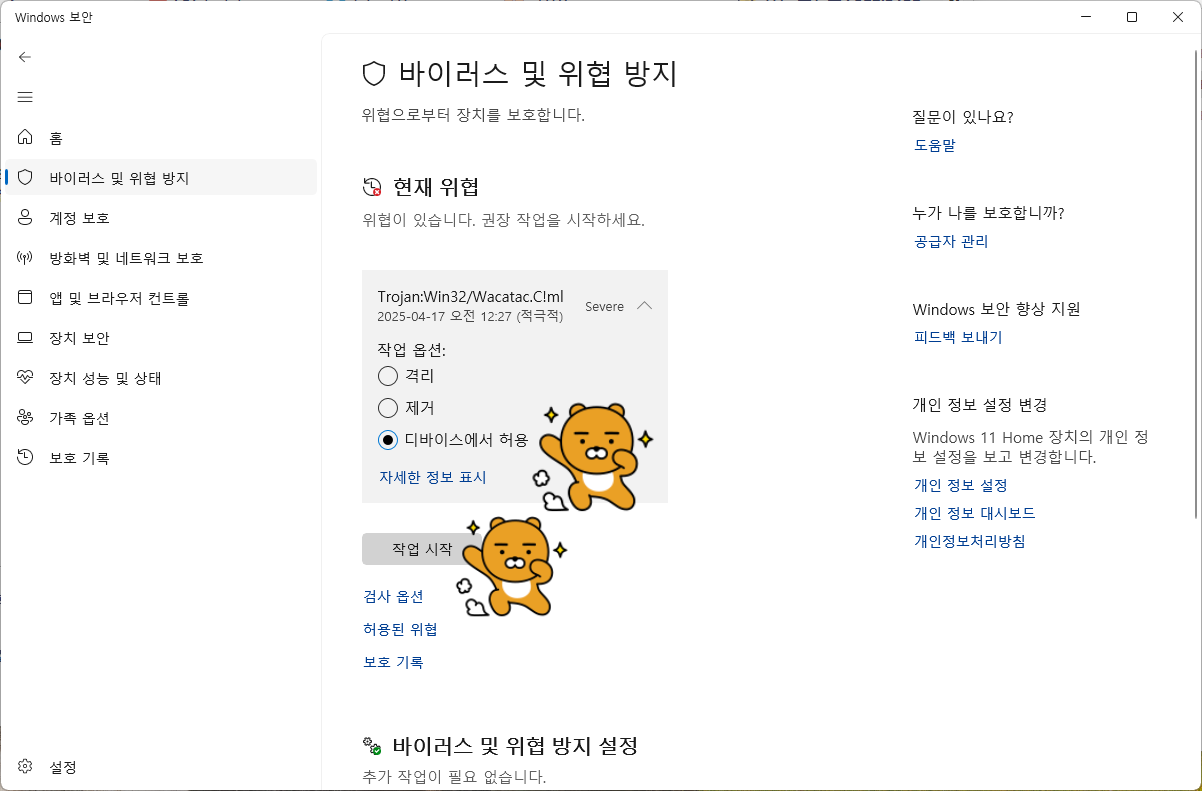Select 바이러스 및 위협 방지 sidebar item
Image resolution: width=1202 pixels, height=791 pixels.
tap(161, 177)
